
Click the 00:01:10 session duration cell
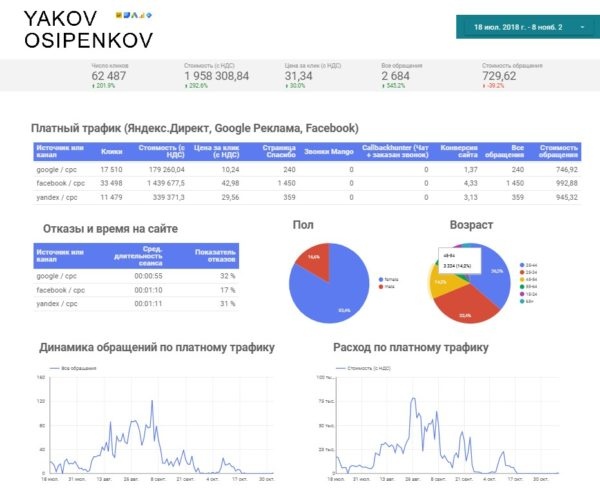148,290
